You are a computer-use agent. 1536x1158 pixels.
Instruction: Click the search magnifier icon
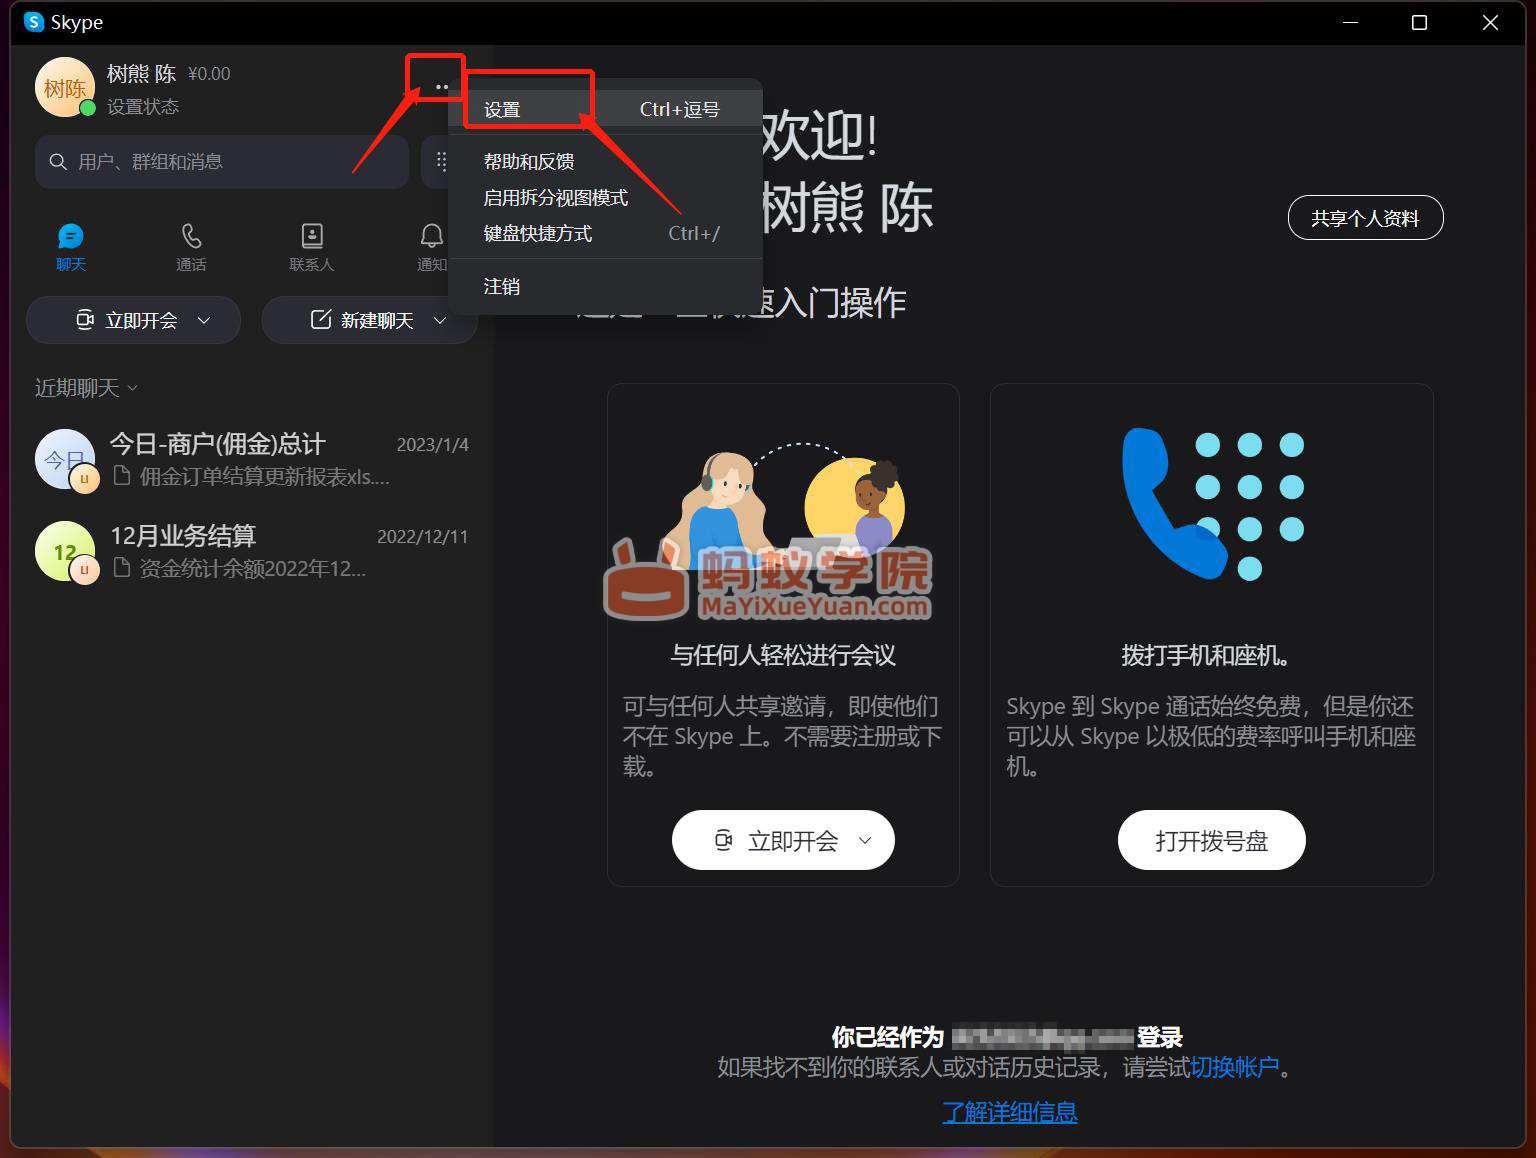(58, 162)
